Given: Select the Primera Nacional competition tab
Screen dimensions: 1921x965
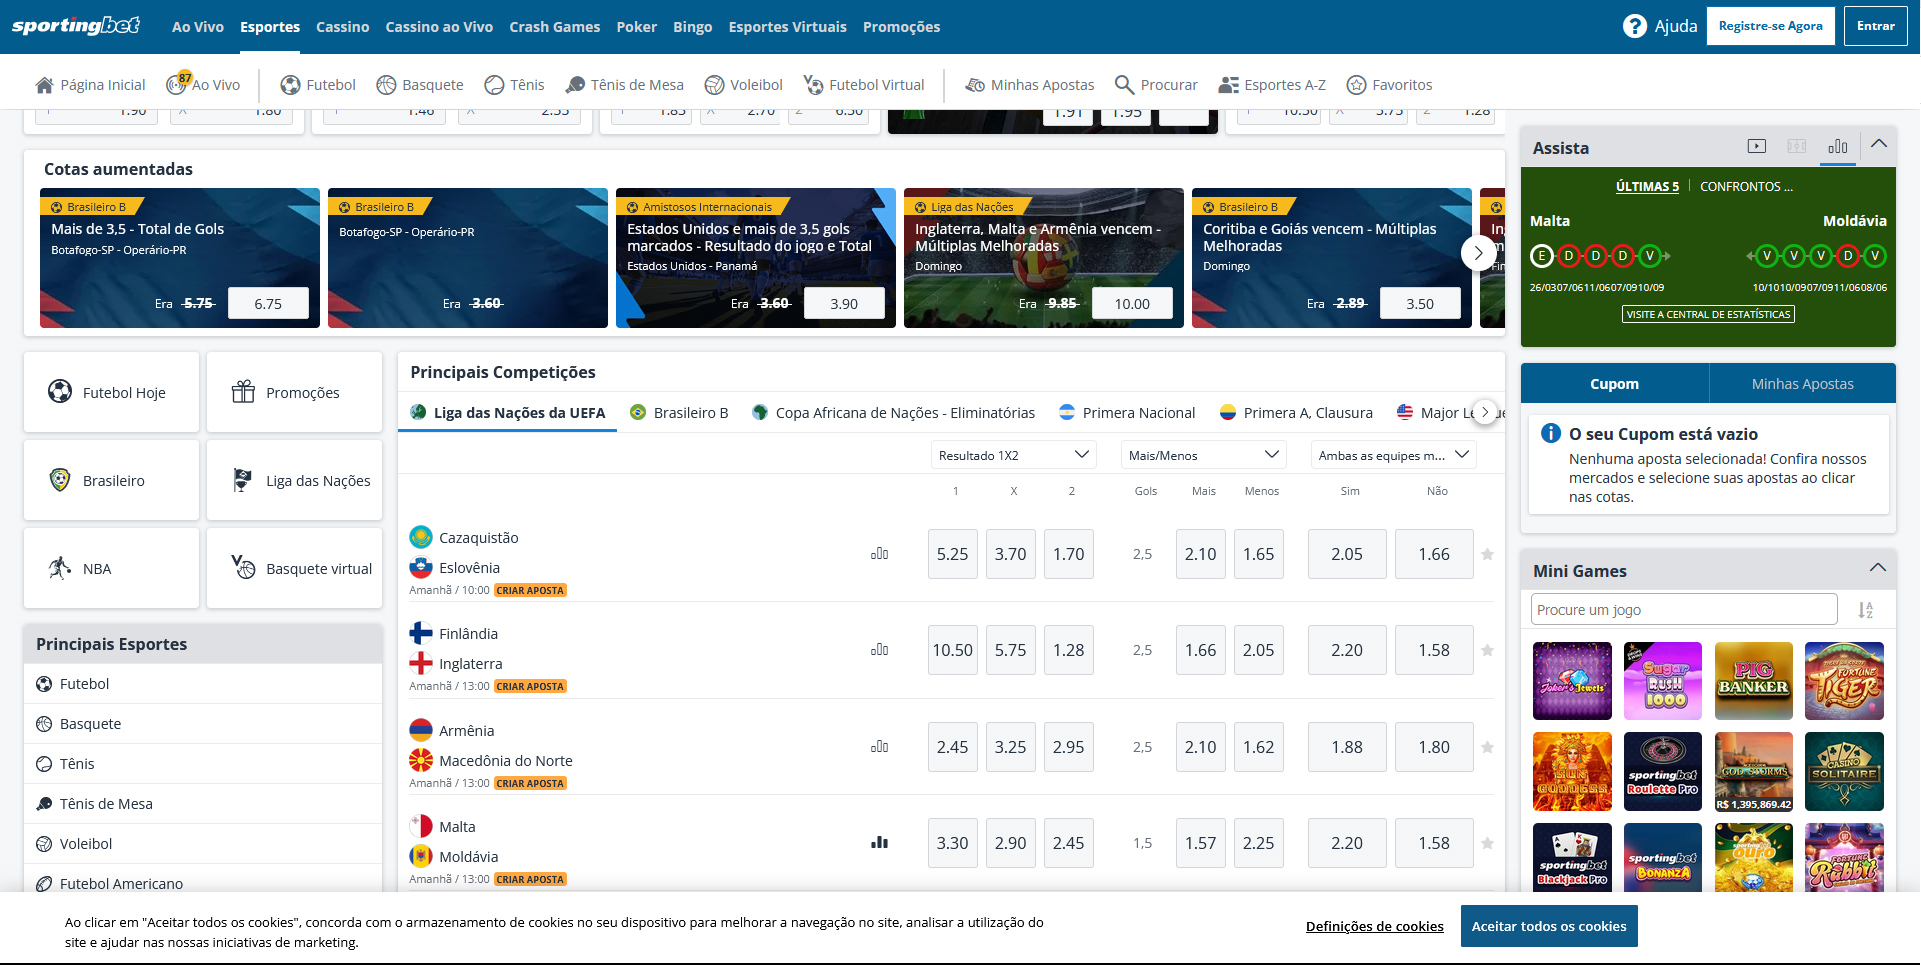Looking at the screenshot, I should pyautogui.click(x=1127, y=412).
